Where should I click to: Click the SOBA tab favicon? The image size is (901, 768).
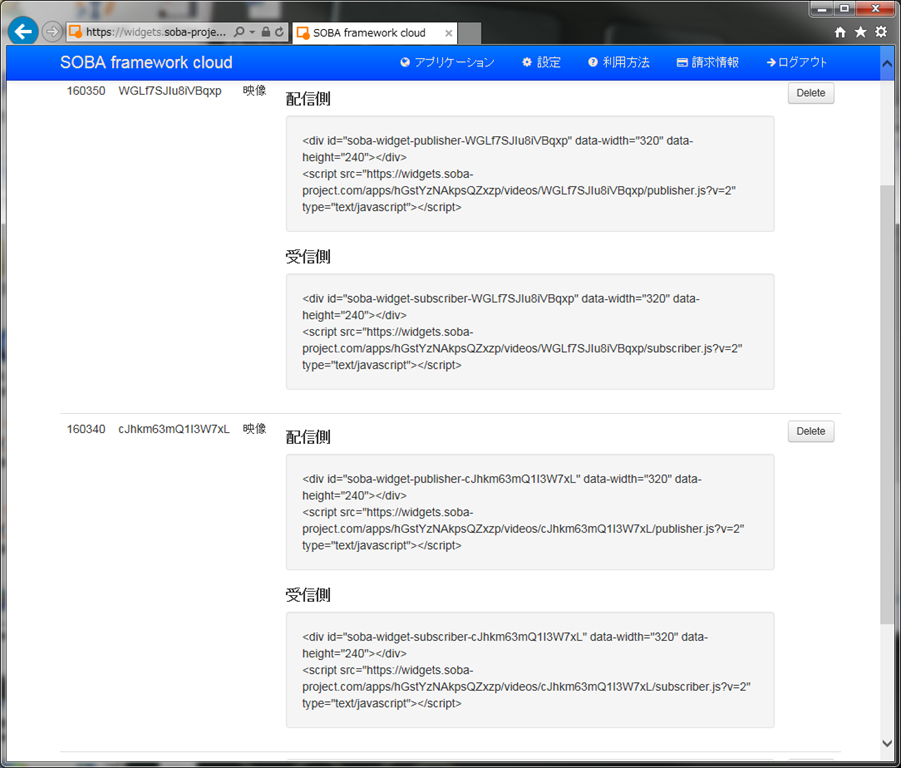[x=303, y=33]
